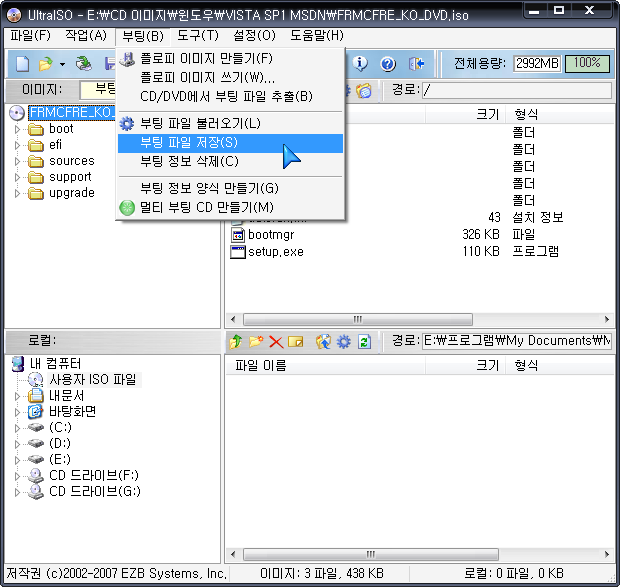Click the local panel blue gear icon
This screenshot has width=620, height=587.
(x=343, y=342)
